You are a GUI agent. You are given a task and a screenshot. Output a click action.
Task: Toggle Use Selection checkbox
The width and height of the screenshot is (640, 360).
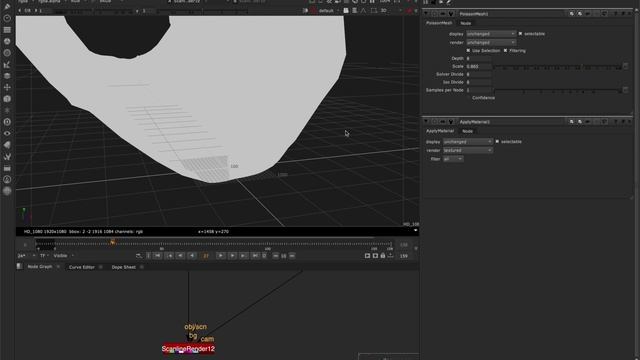click(468, 50)
